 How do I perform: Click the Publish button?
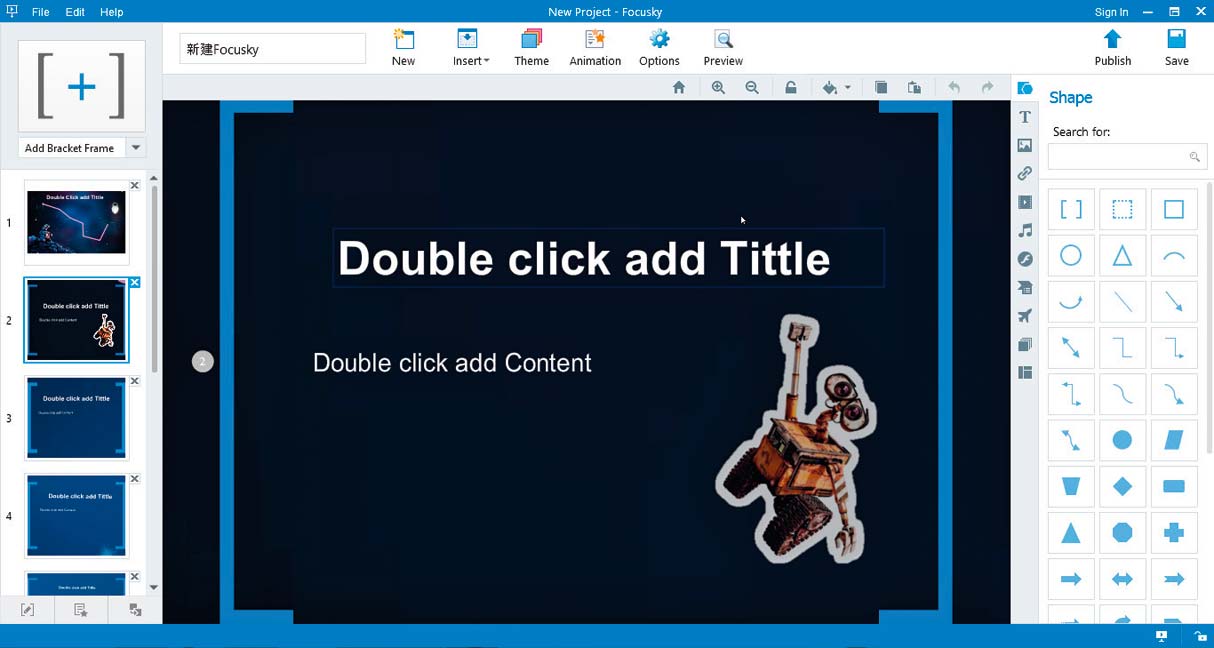point(1113,48)
